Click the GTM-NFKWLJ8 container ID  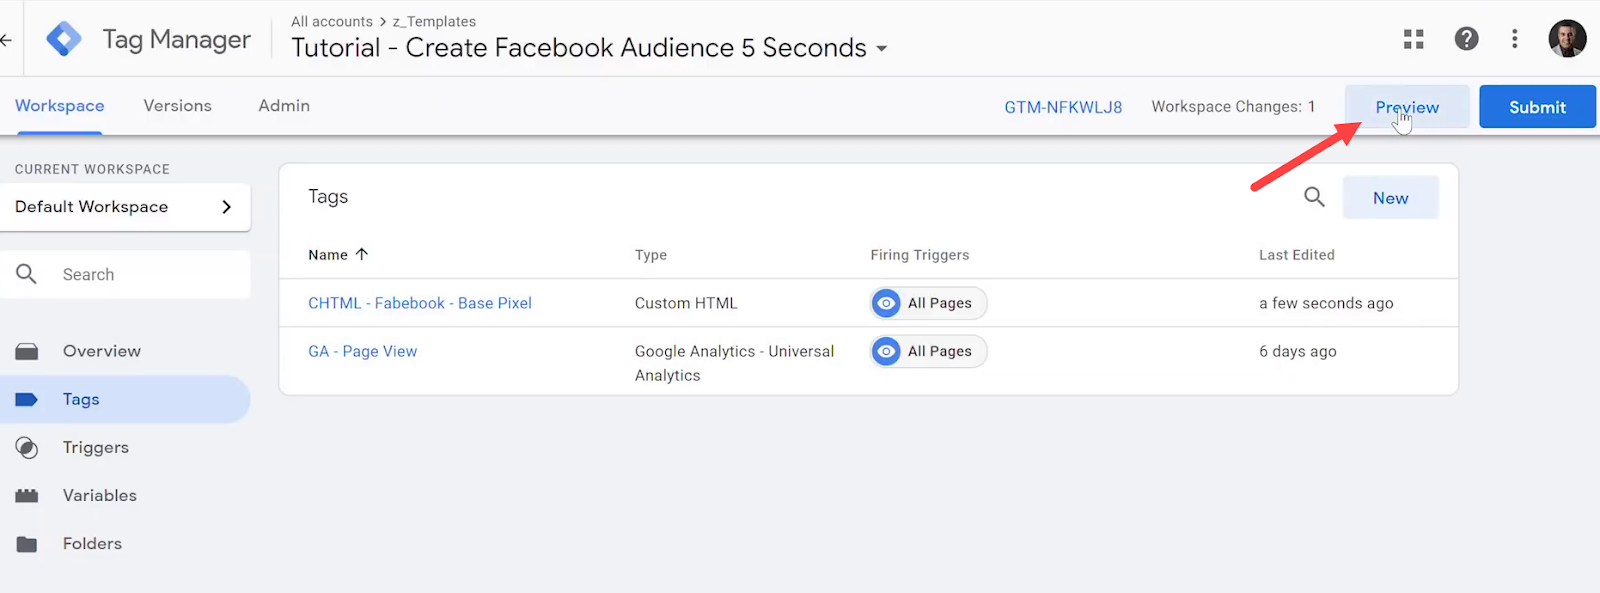[1063, 107]
